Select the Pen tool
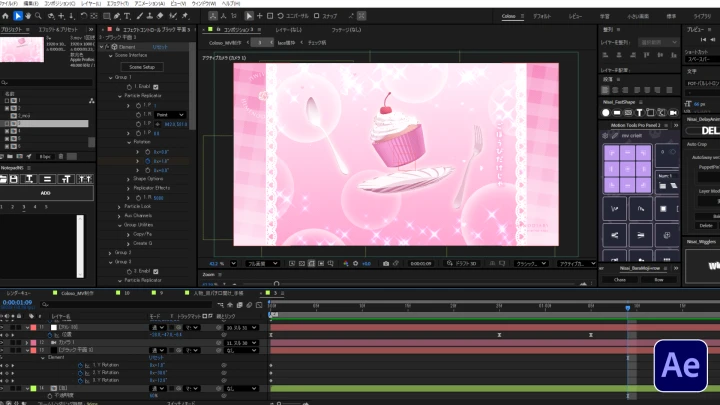 pos(117,16)
